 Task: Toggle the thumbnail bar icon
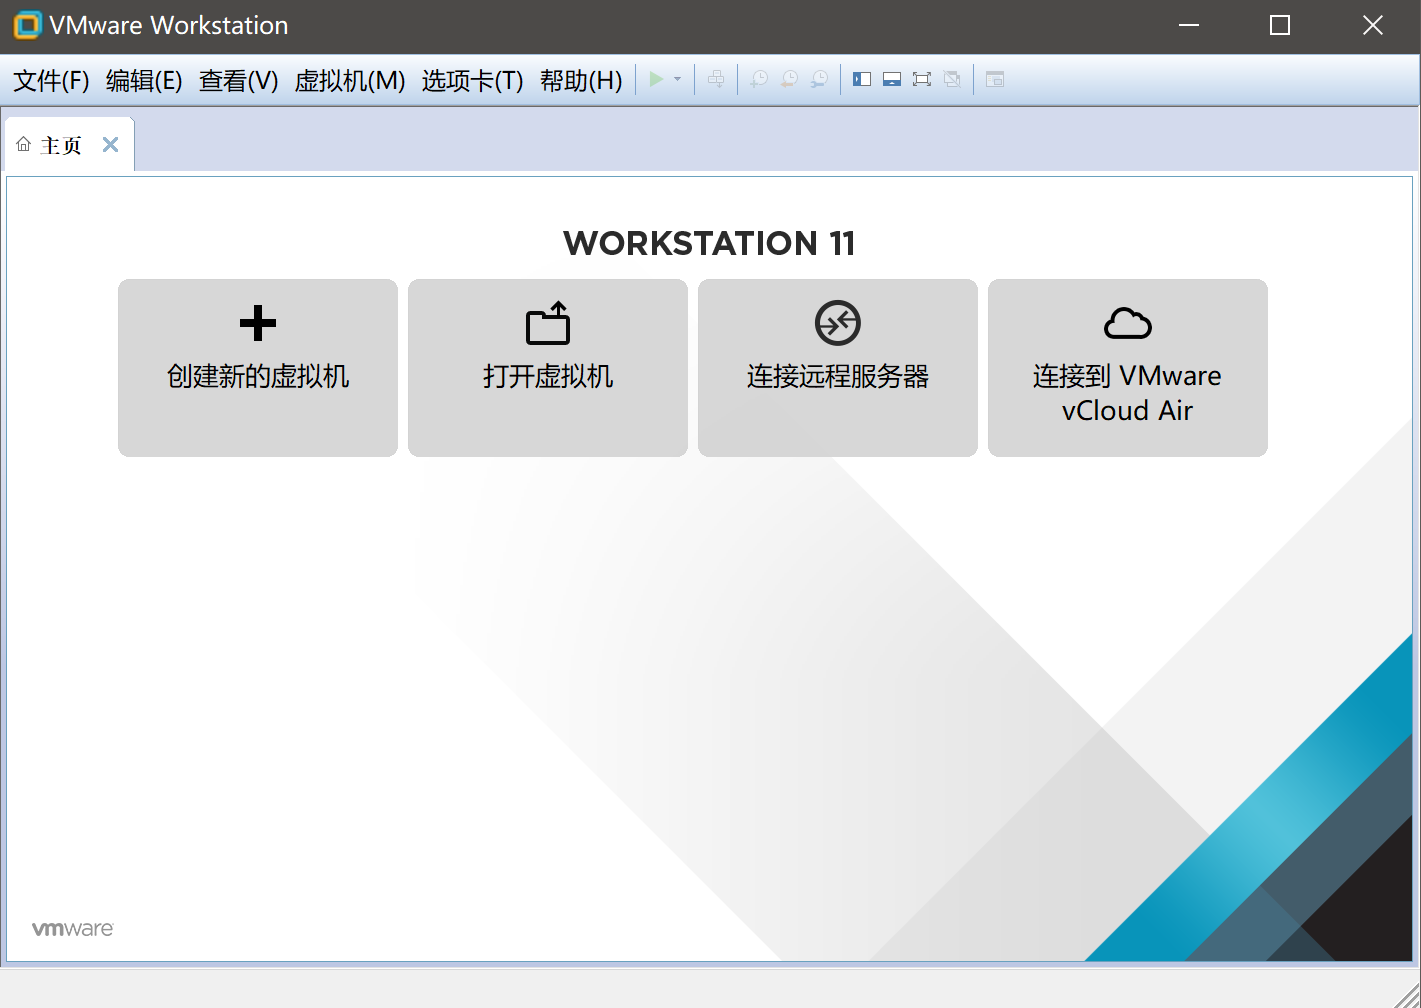(892, 79)
